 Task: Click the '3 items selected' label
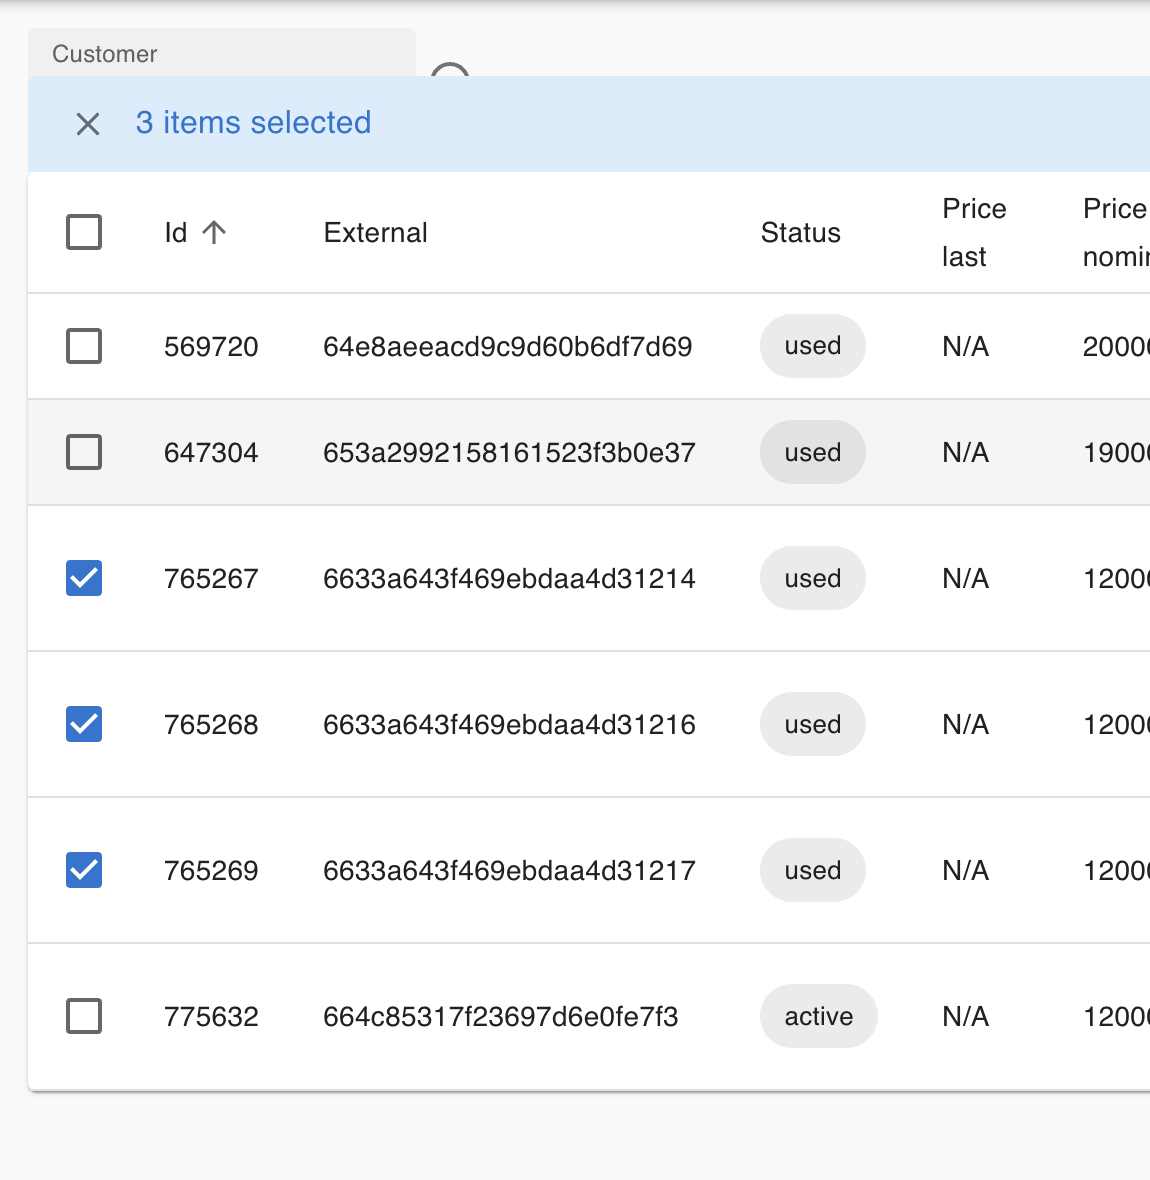pyautogui.click(x=253, y=123)
